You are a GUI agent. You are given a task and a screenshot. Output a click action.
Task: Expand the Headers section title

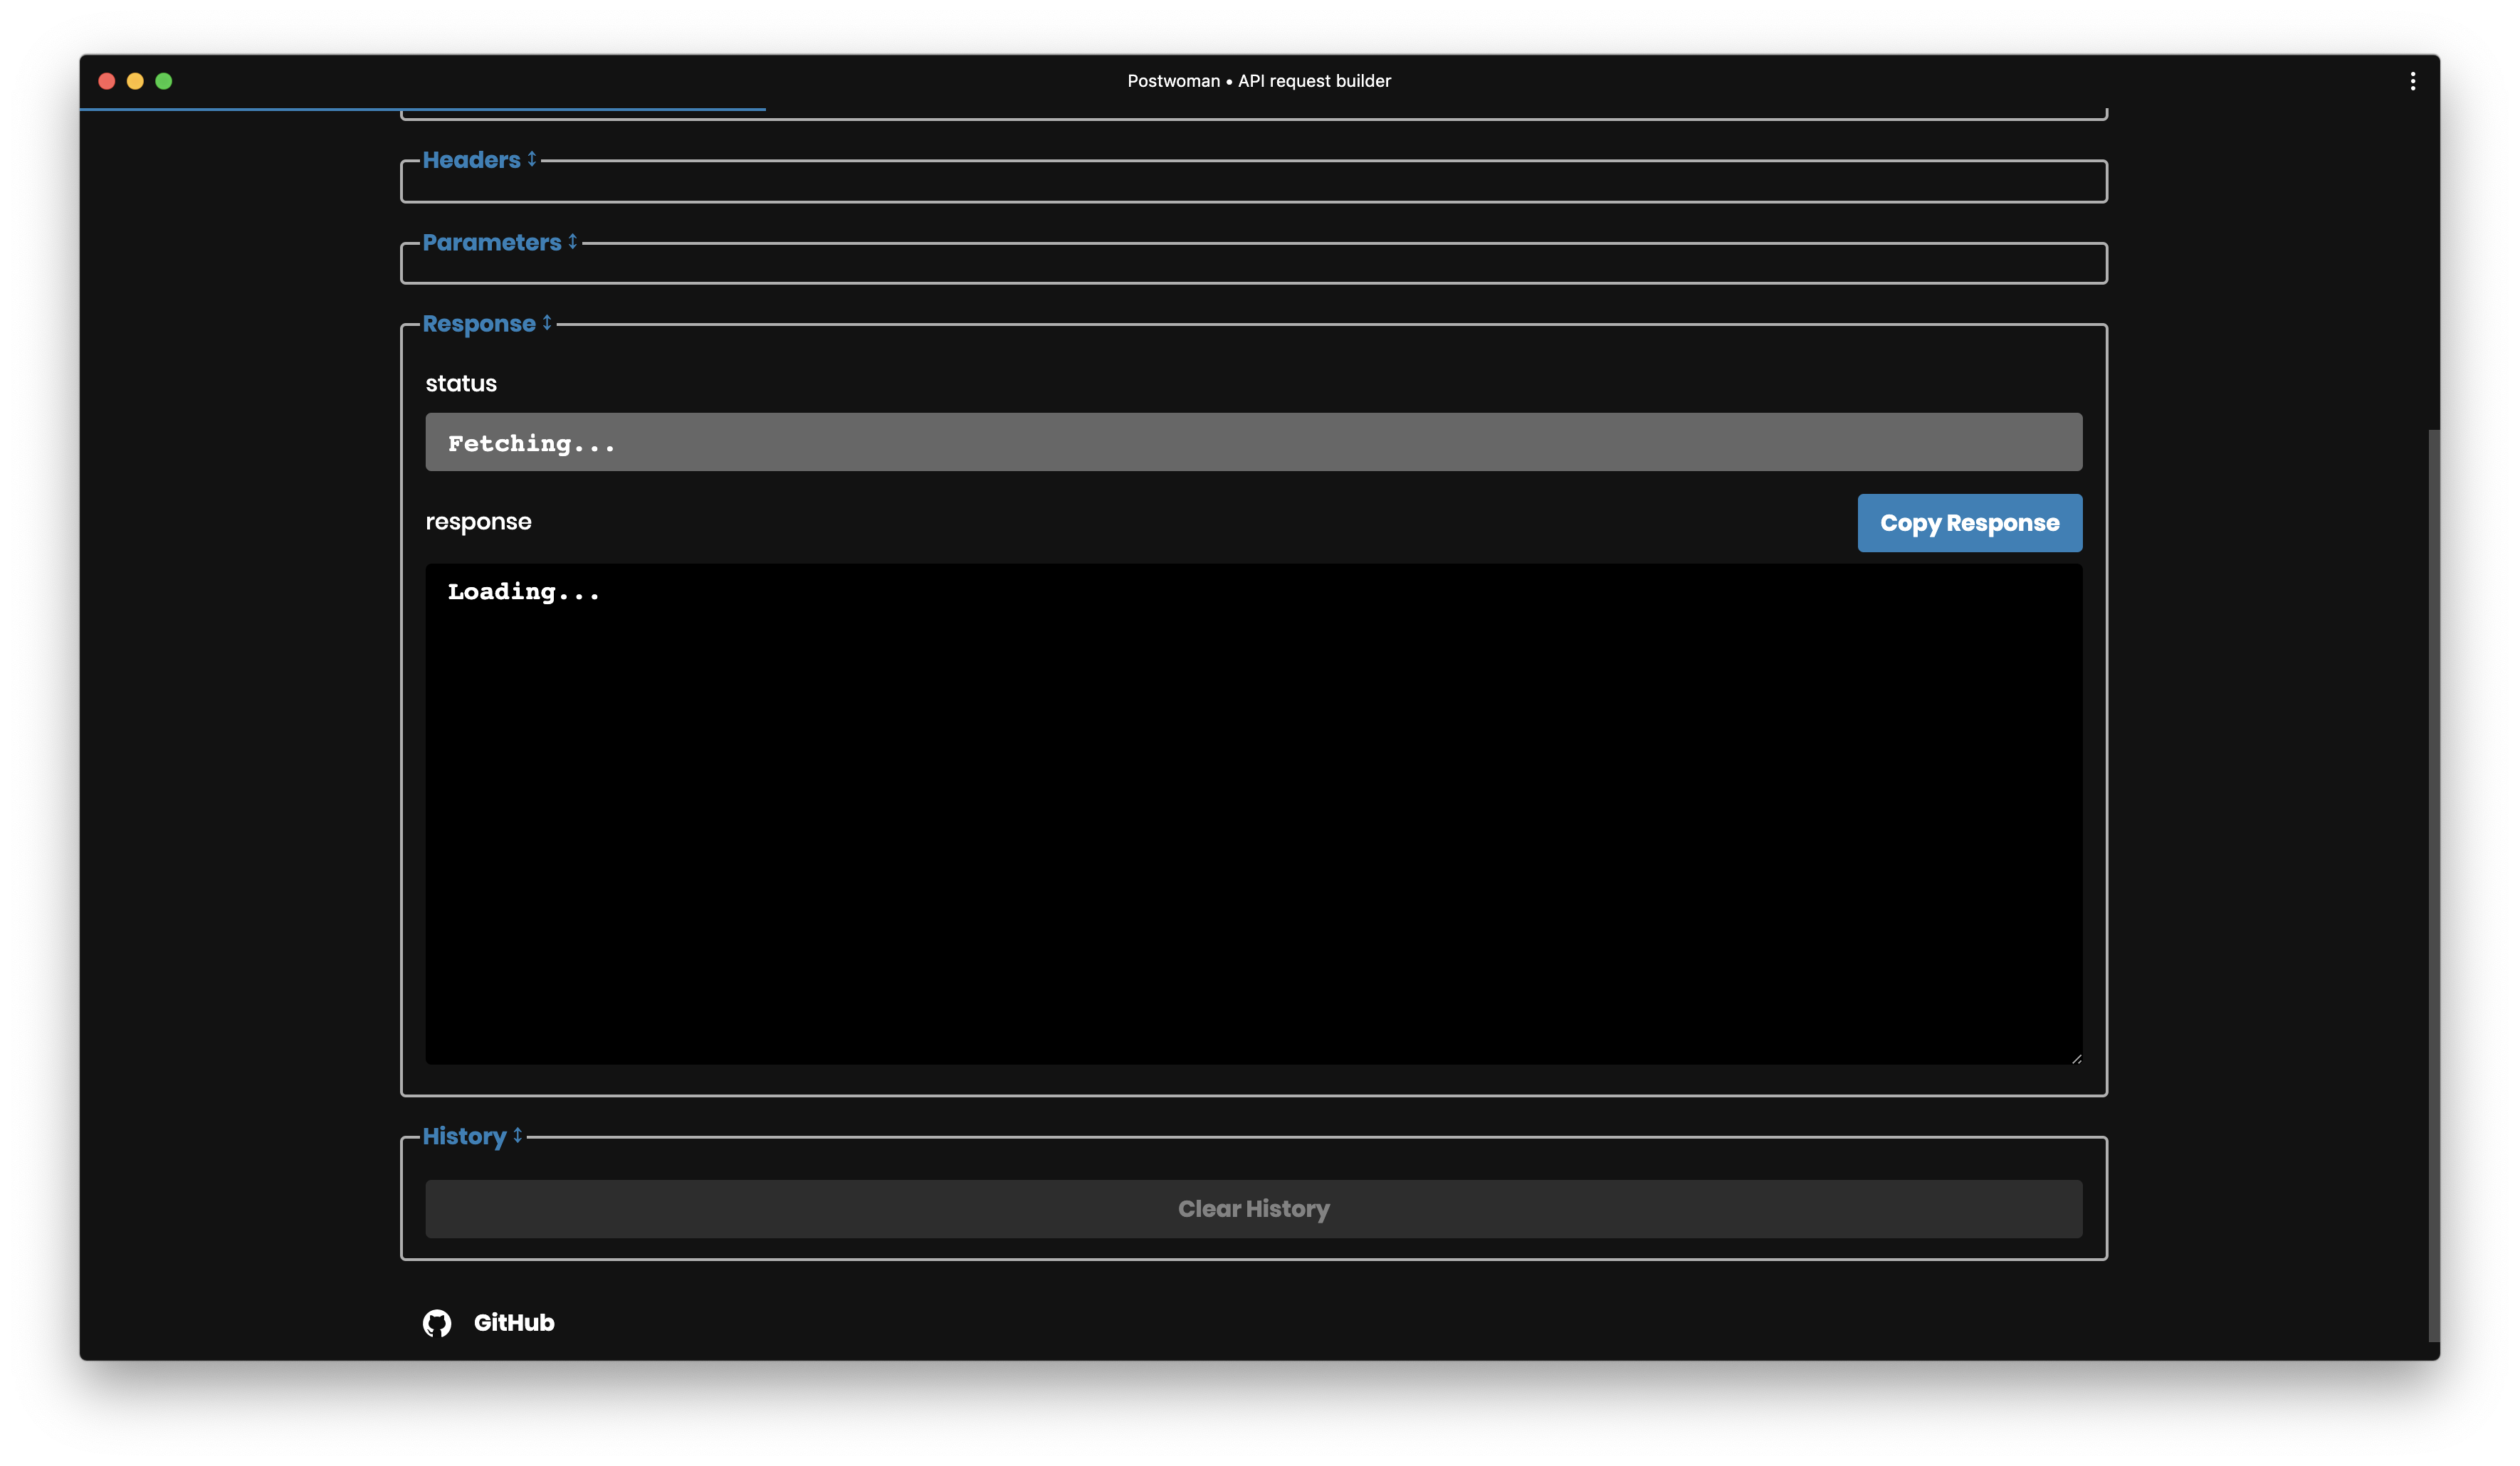click(x=471, y=160)
